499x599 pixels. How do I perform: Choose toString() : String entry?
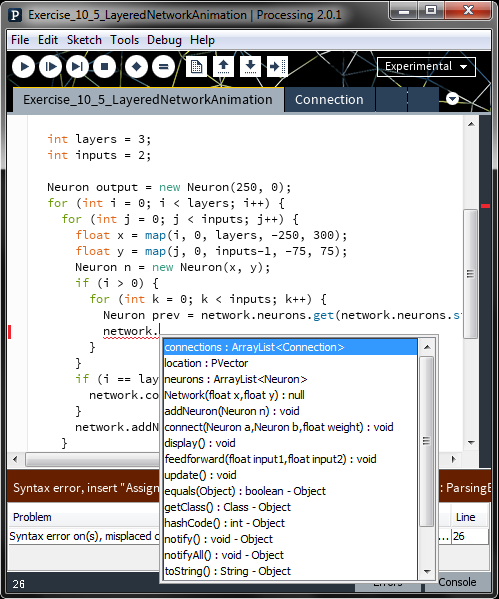(290, 571)
